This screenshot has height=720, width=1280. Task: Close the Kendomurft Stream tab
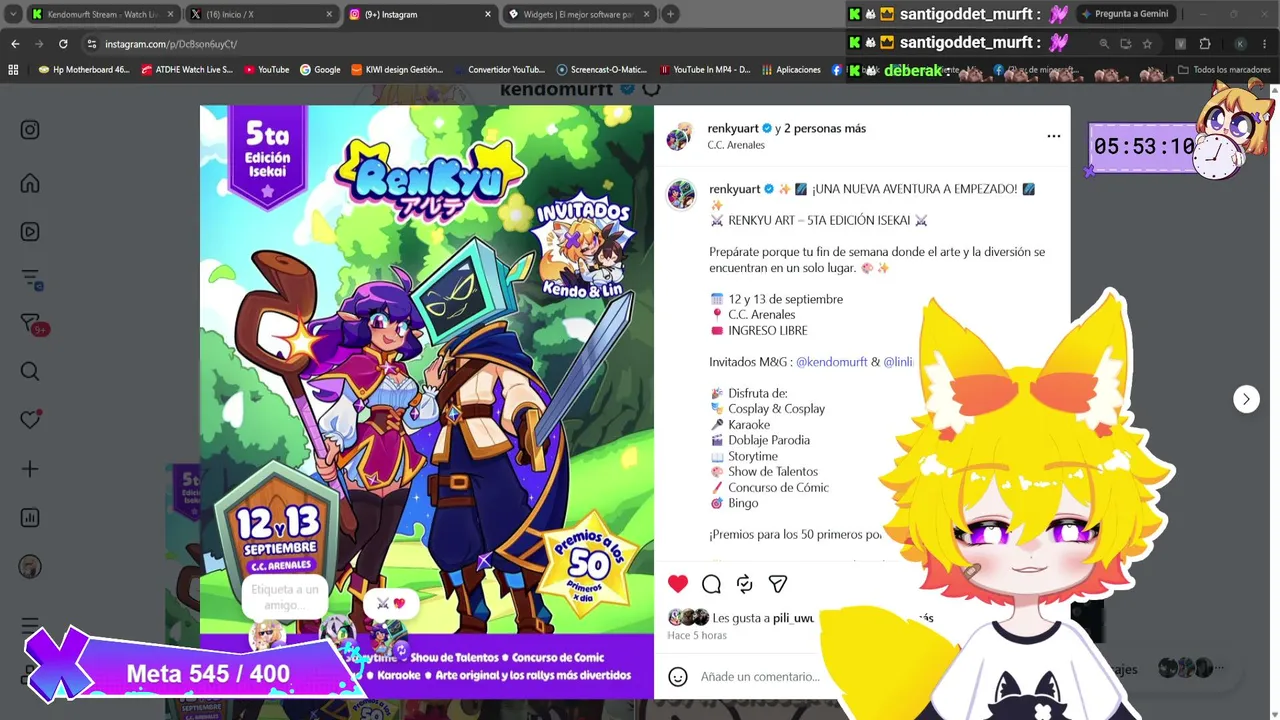coord(171,14)
